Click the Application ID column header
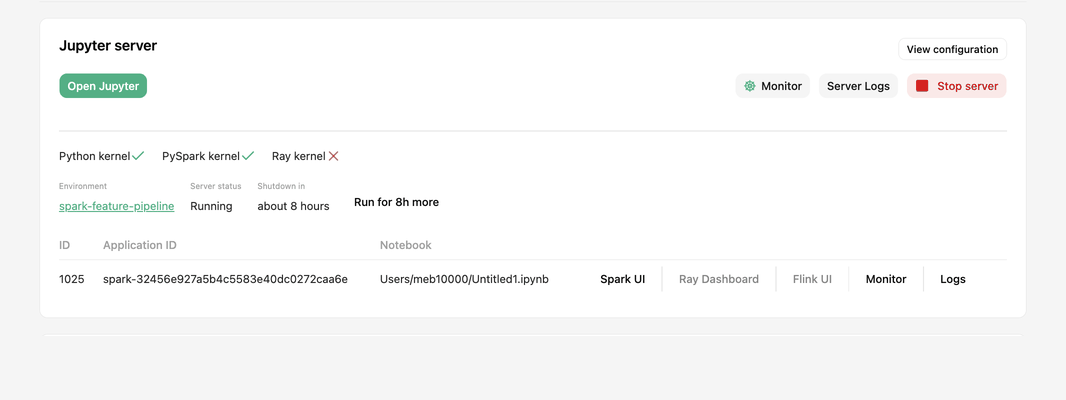This screenshot has height=400, width=1066. coord(140,245)
